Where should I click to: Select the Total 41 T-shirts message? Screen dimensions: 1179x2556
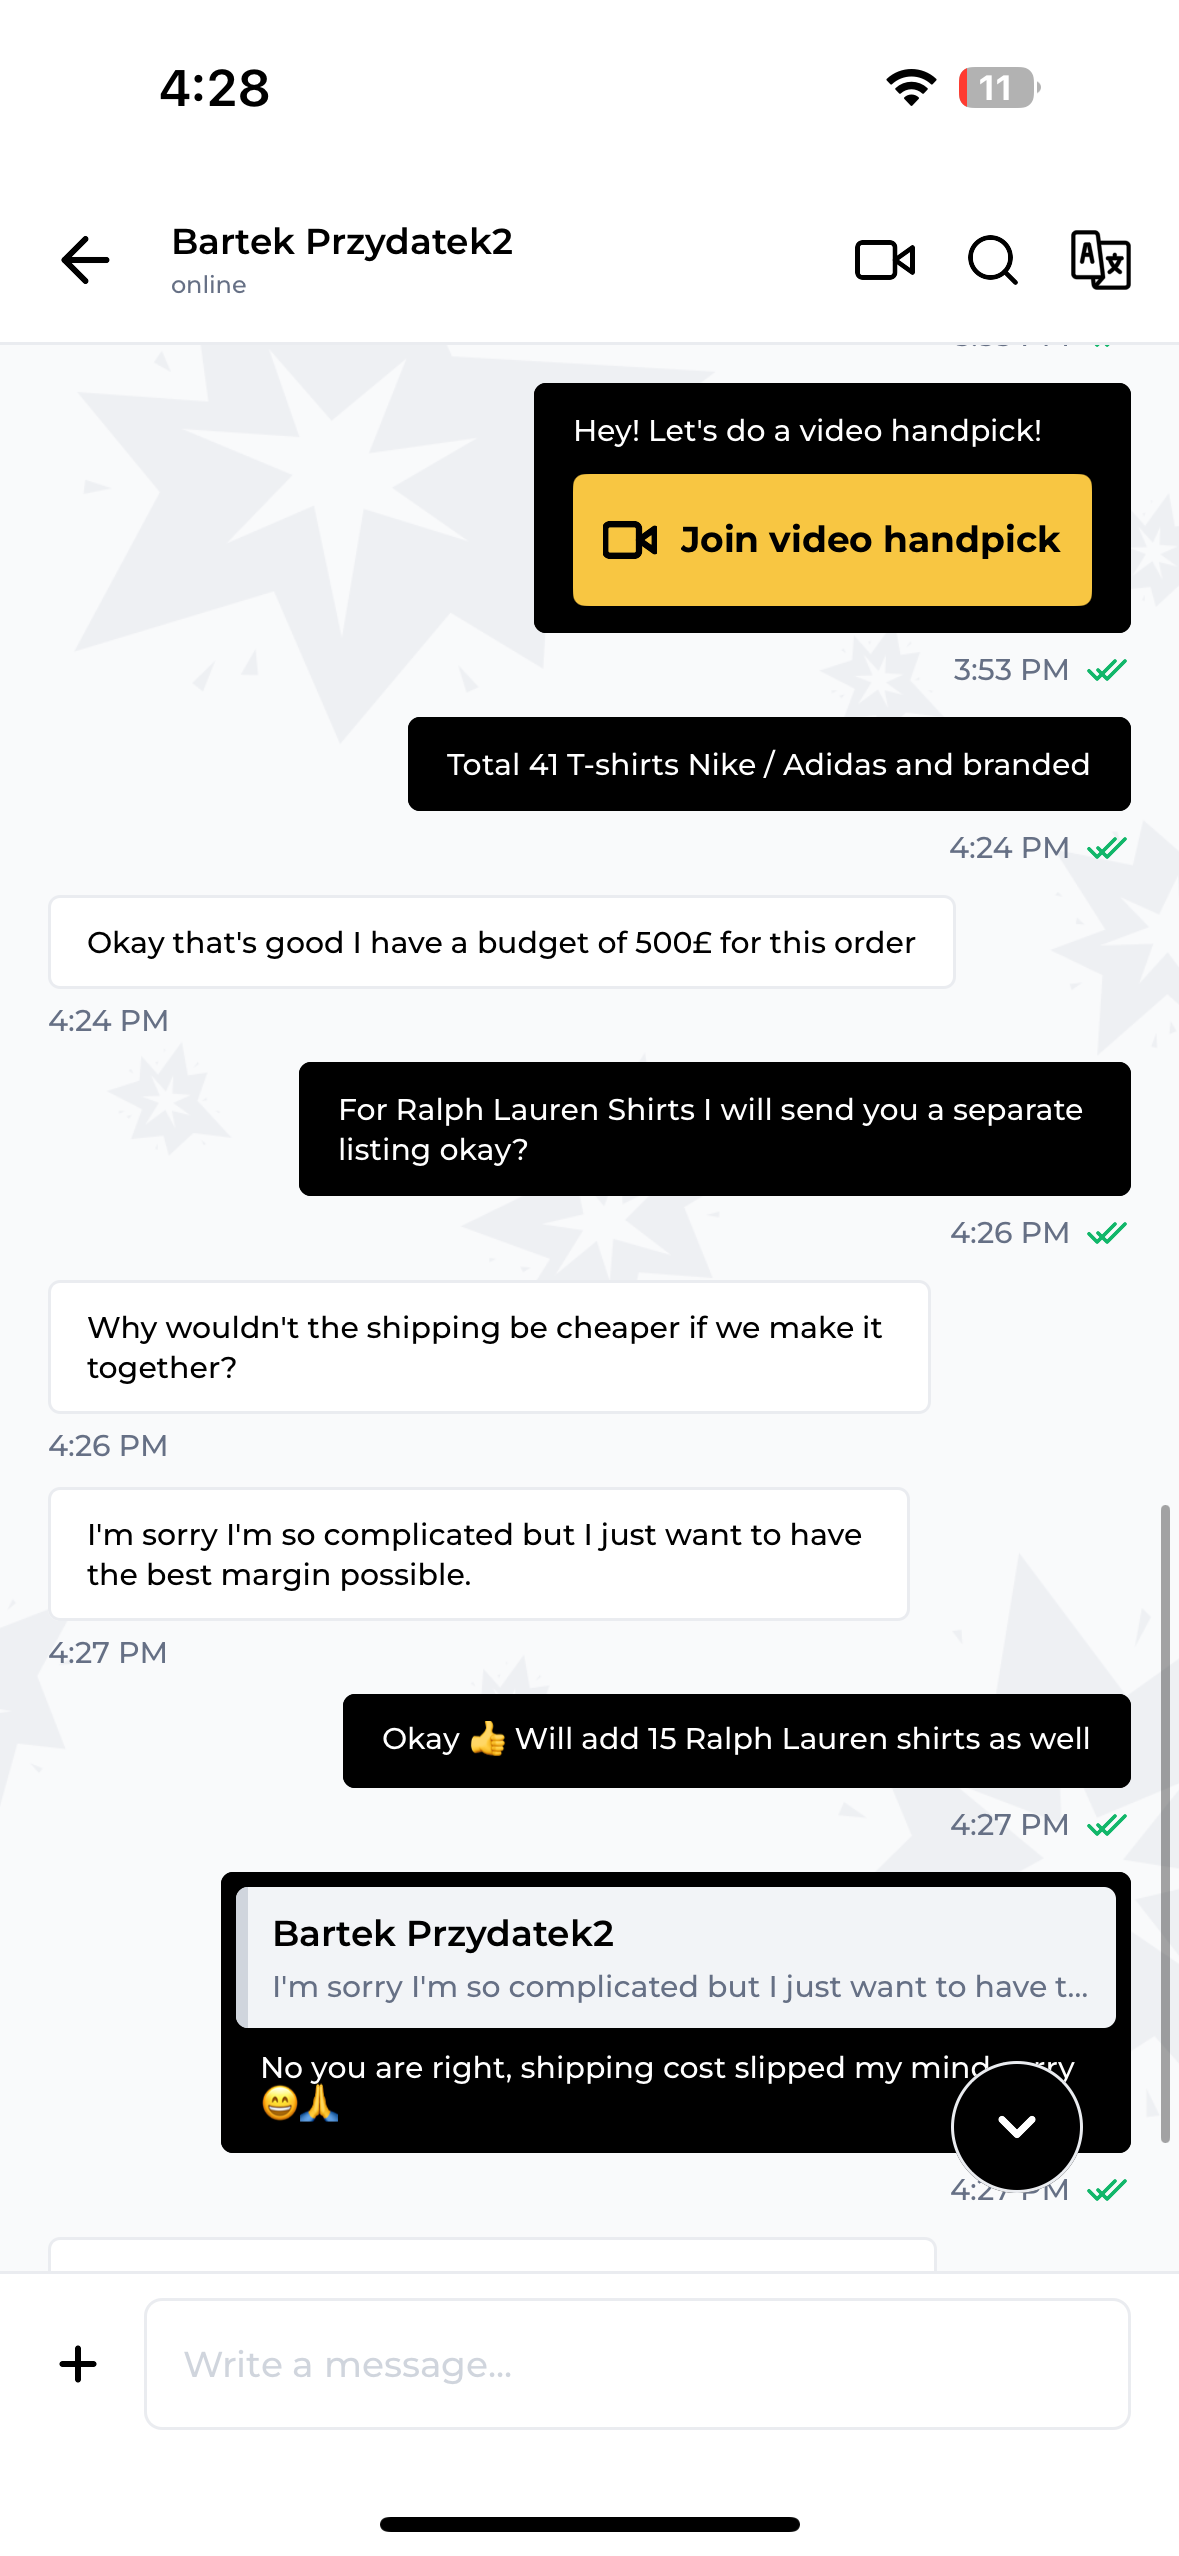tap(769, 764)
